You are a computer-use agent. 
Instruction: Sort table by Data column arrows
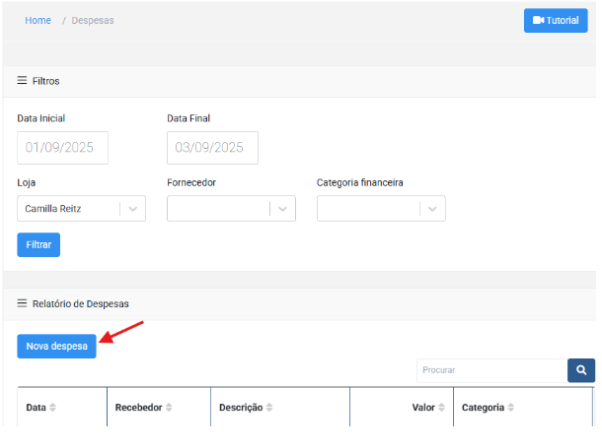pyautogui.click(x=53, y=407)
